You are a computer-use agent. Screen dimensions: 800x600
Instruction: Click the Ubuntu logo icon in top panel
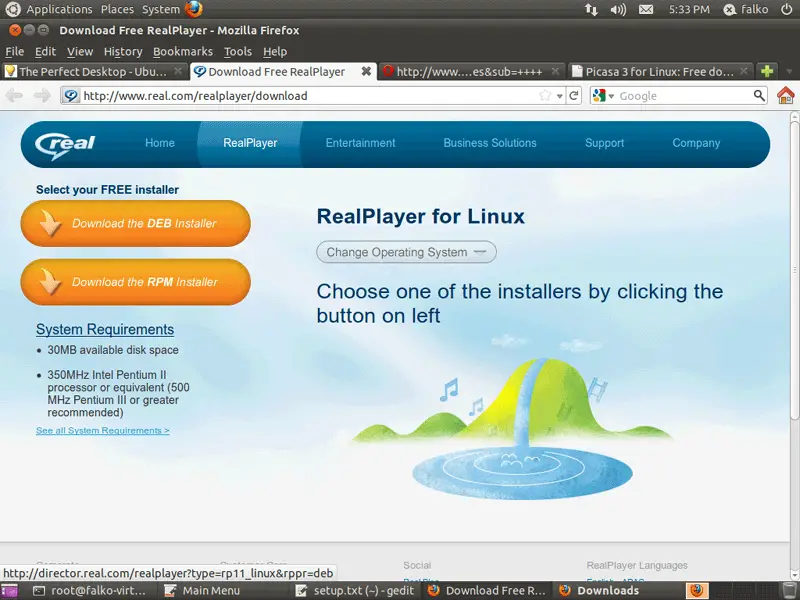13,9
